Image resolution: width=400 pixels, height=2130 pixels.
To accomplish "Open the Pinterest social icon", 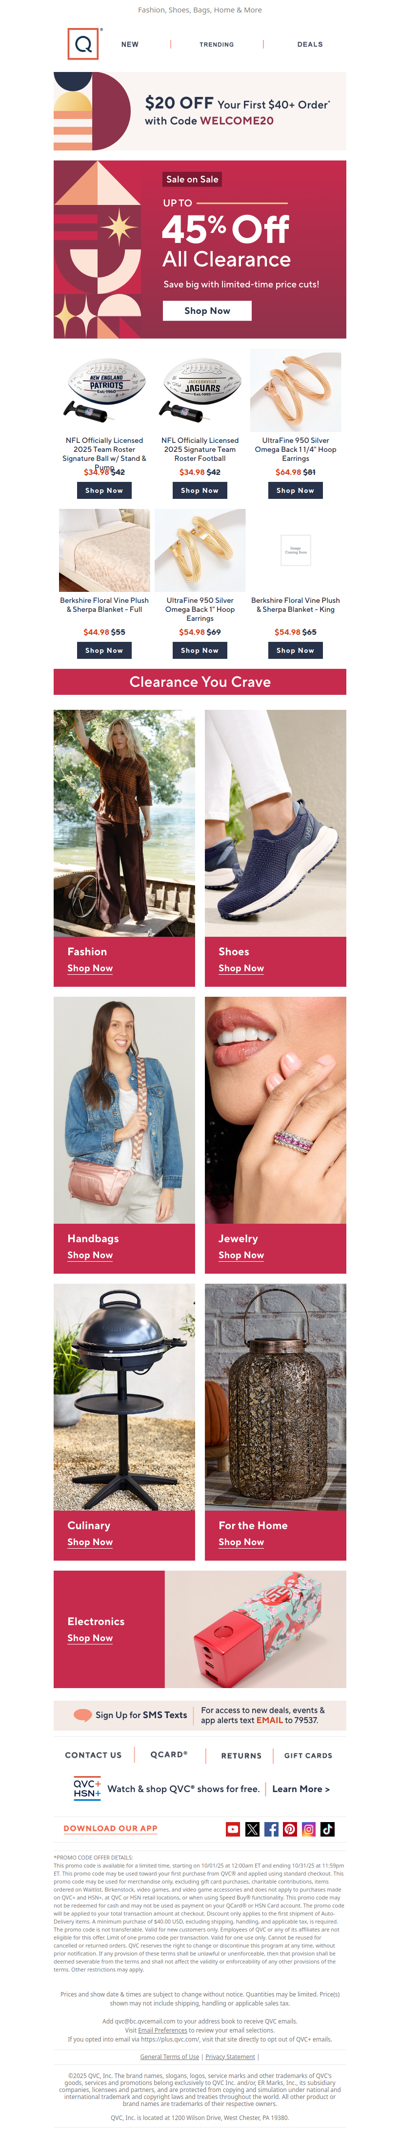I will (290, 1829).
